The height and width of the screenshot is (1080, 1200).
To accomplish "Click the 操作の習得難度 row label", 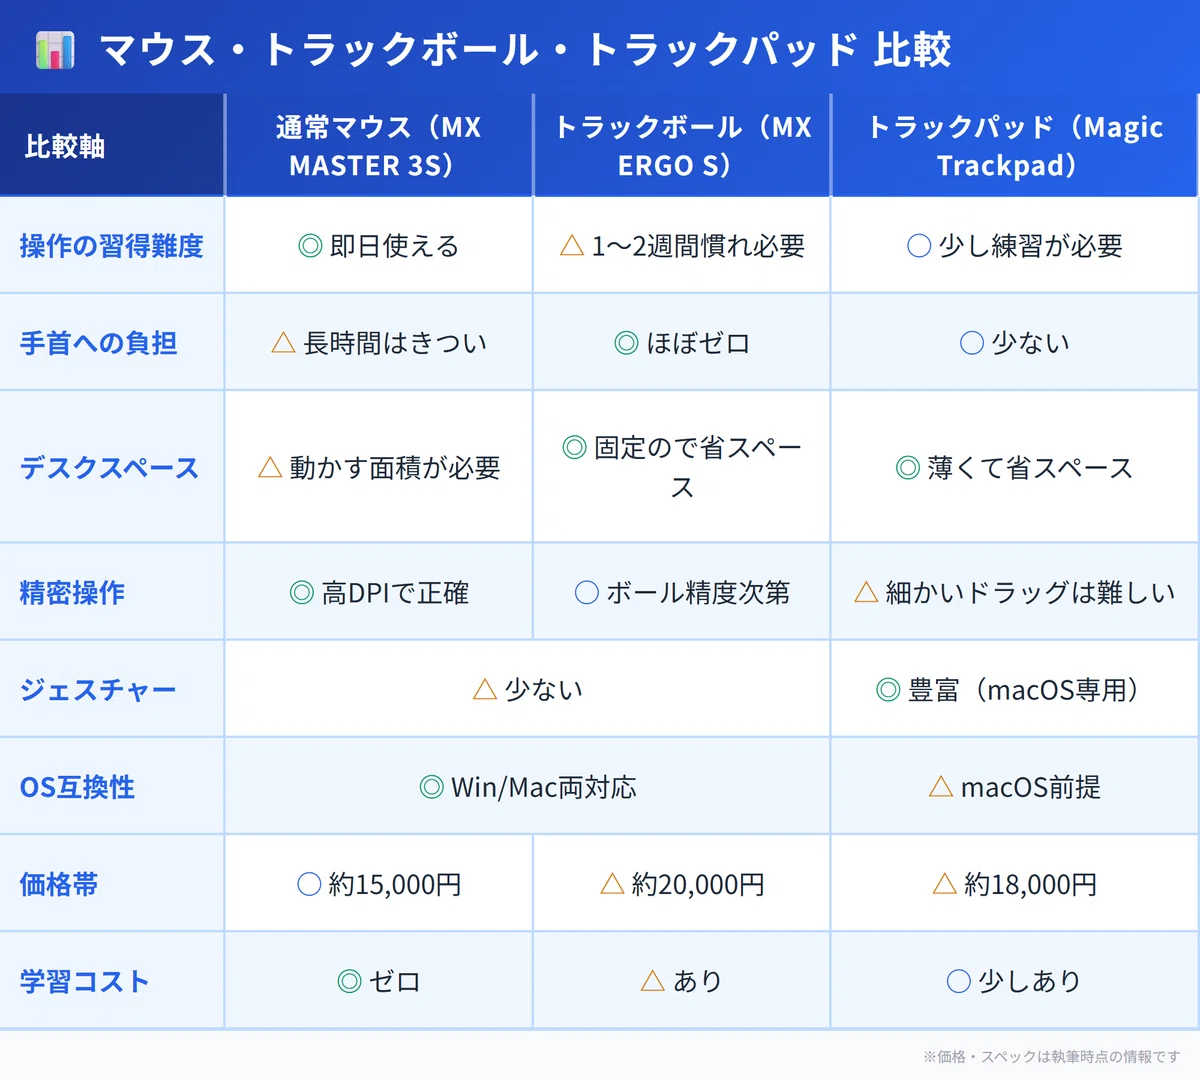I will 112,246.
